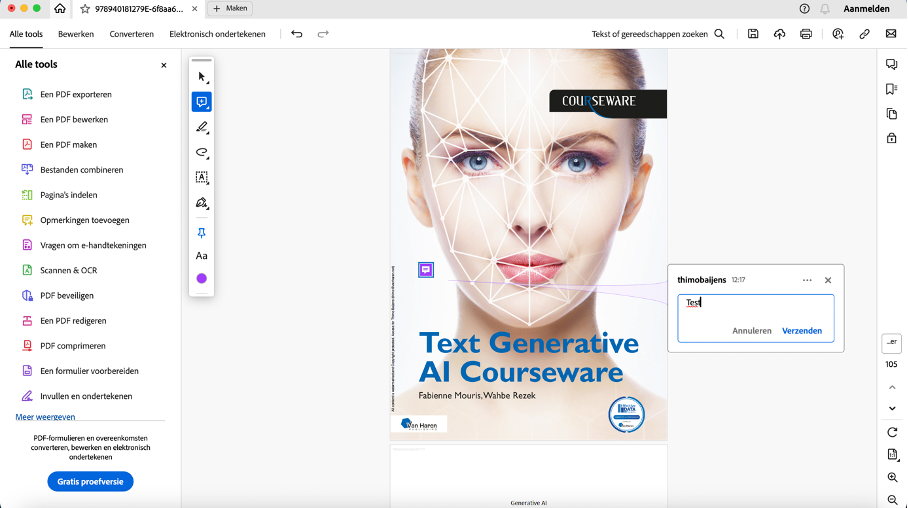Print the document

click(x=806, y=34)
